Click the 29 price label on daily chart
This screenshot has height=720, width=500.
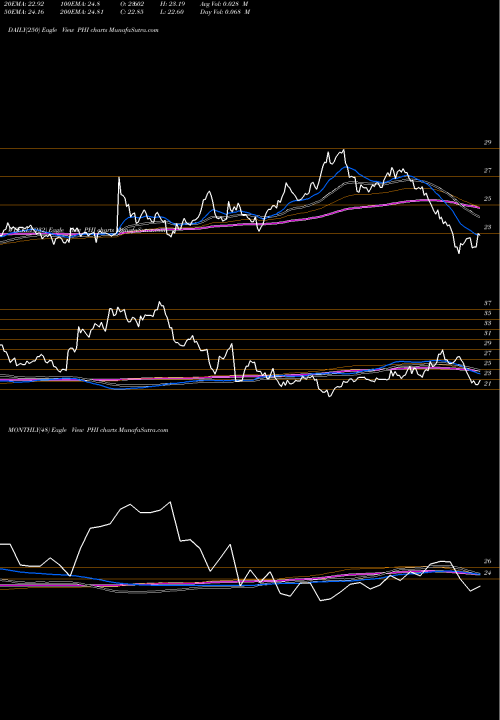[487, 143]
